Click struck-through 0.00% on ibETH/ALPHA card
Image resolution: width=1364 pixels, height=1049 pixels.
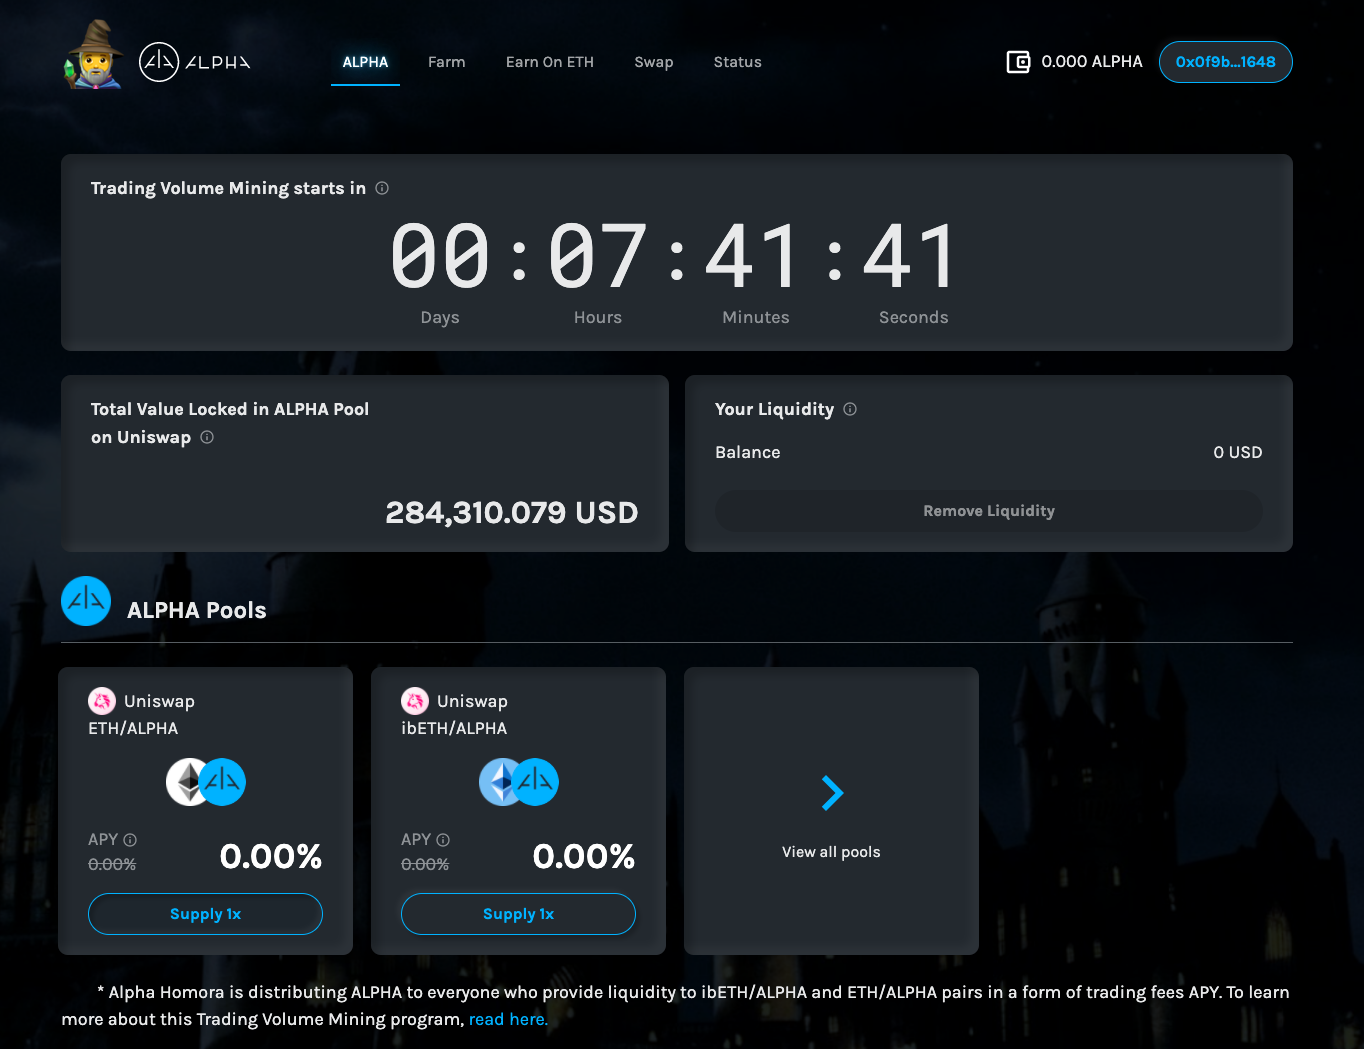pyautogui.click(x=425, y=864)
